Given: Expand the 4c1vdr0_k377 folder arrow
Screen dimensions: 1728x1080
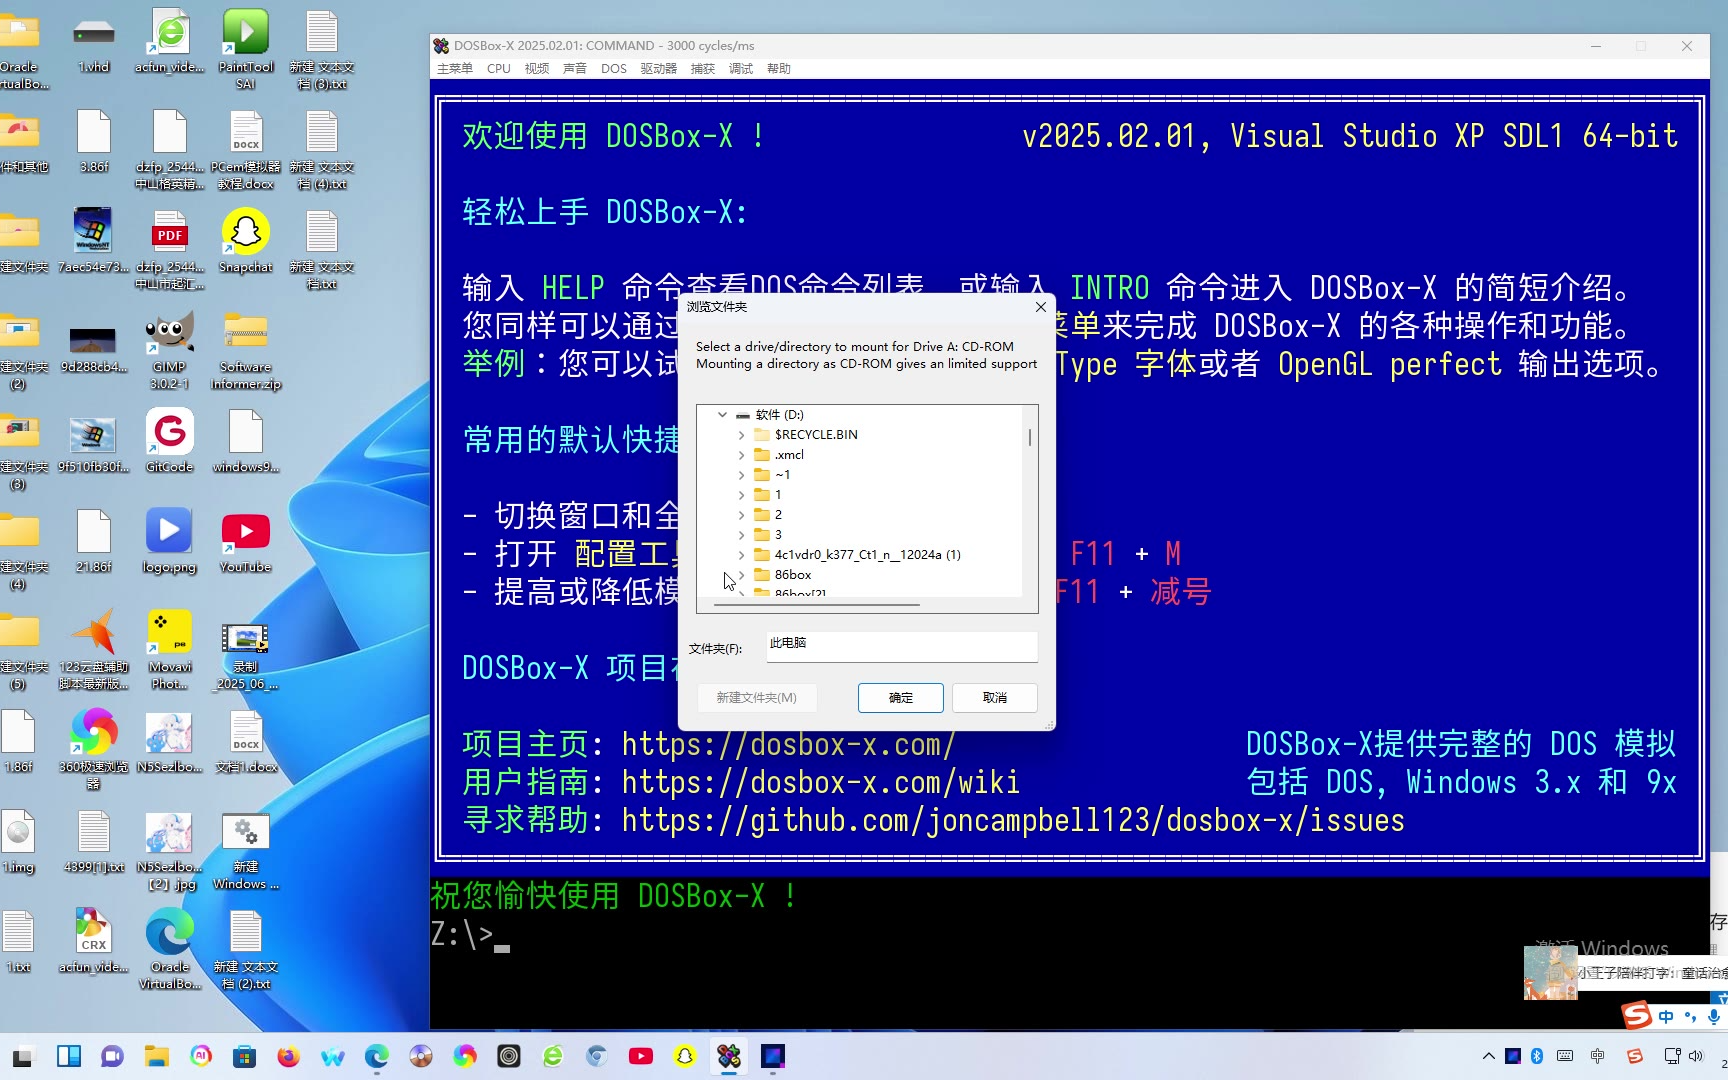Looking at the screenshot, I should pyautogui.click(x=741, y=555).
